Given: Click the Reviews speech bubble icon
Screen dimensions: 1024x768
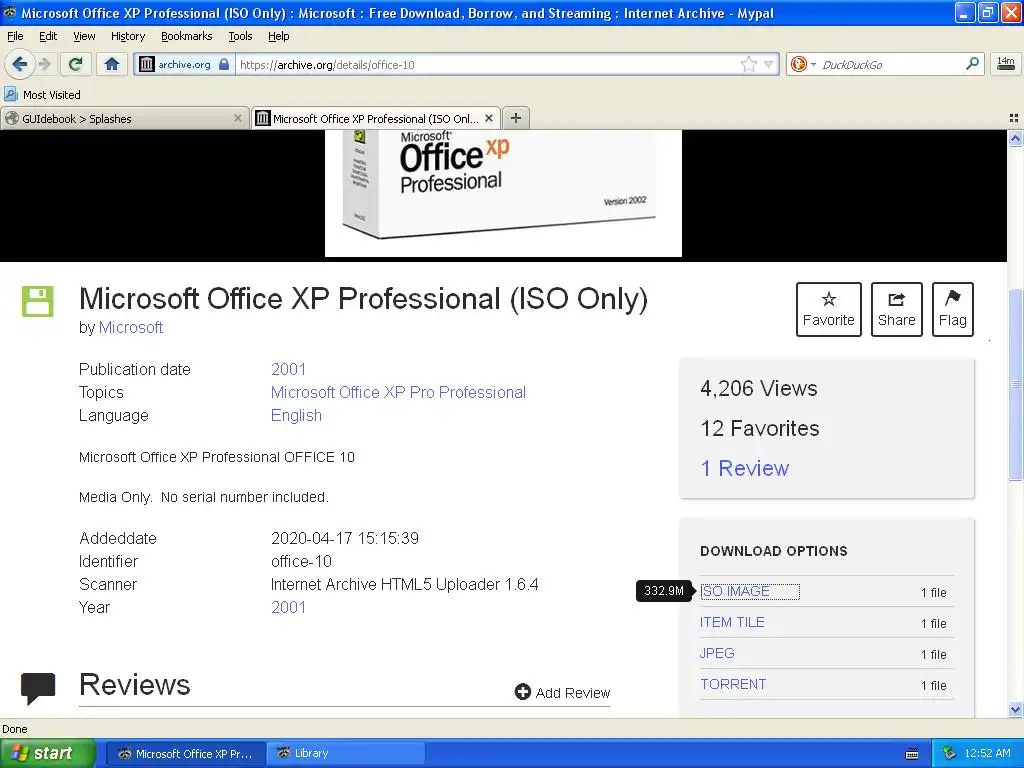Looking at the screenshot, I should 38,688.
